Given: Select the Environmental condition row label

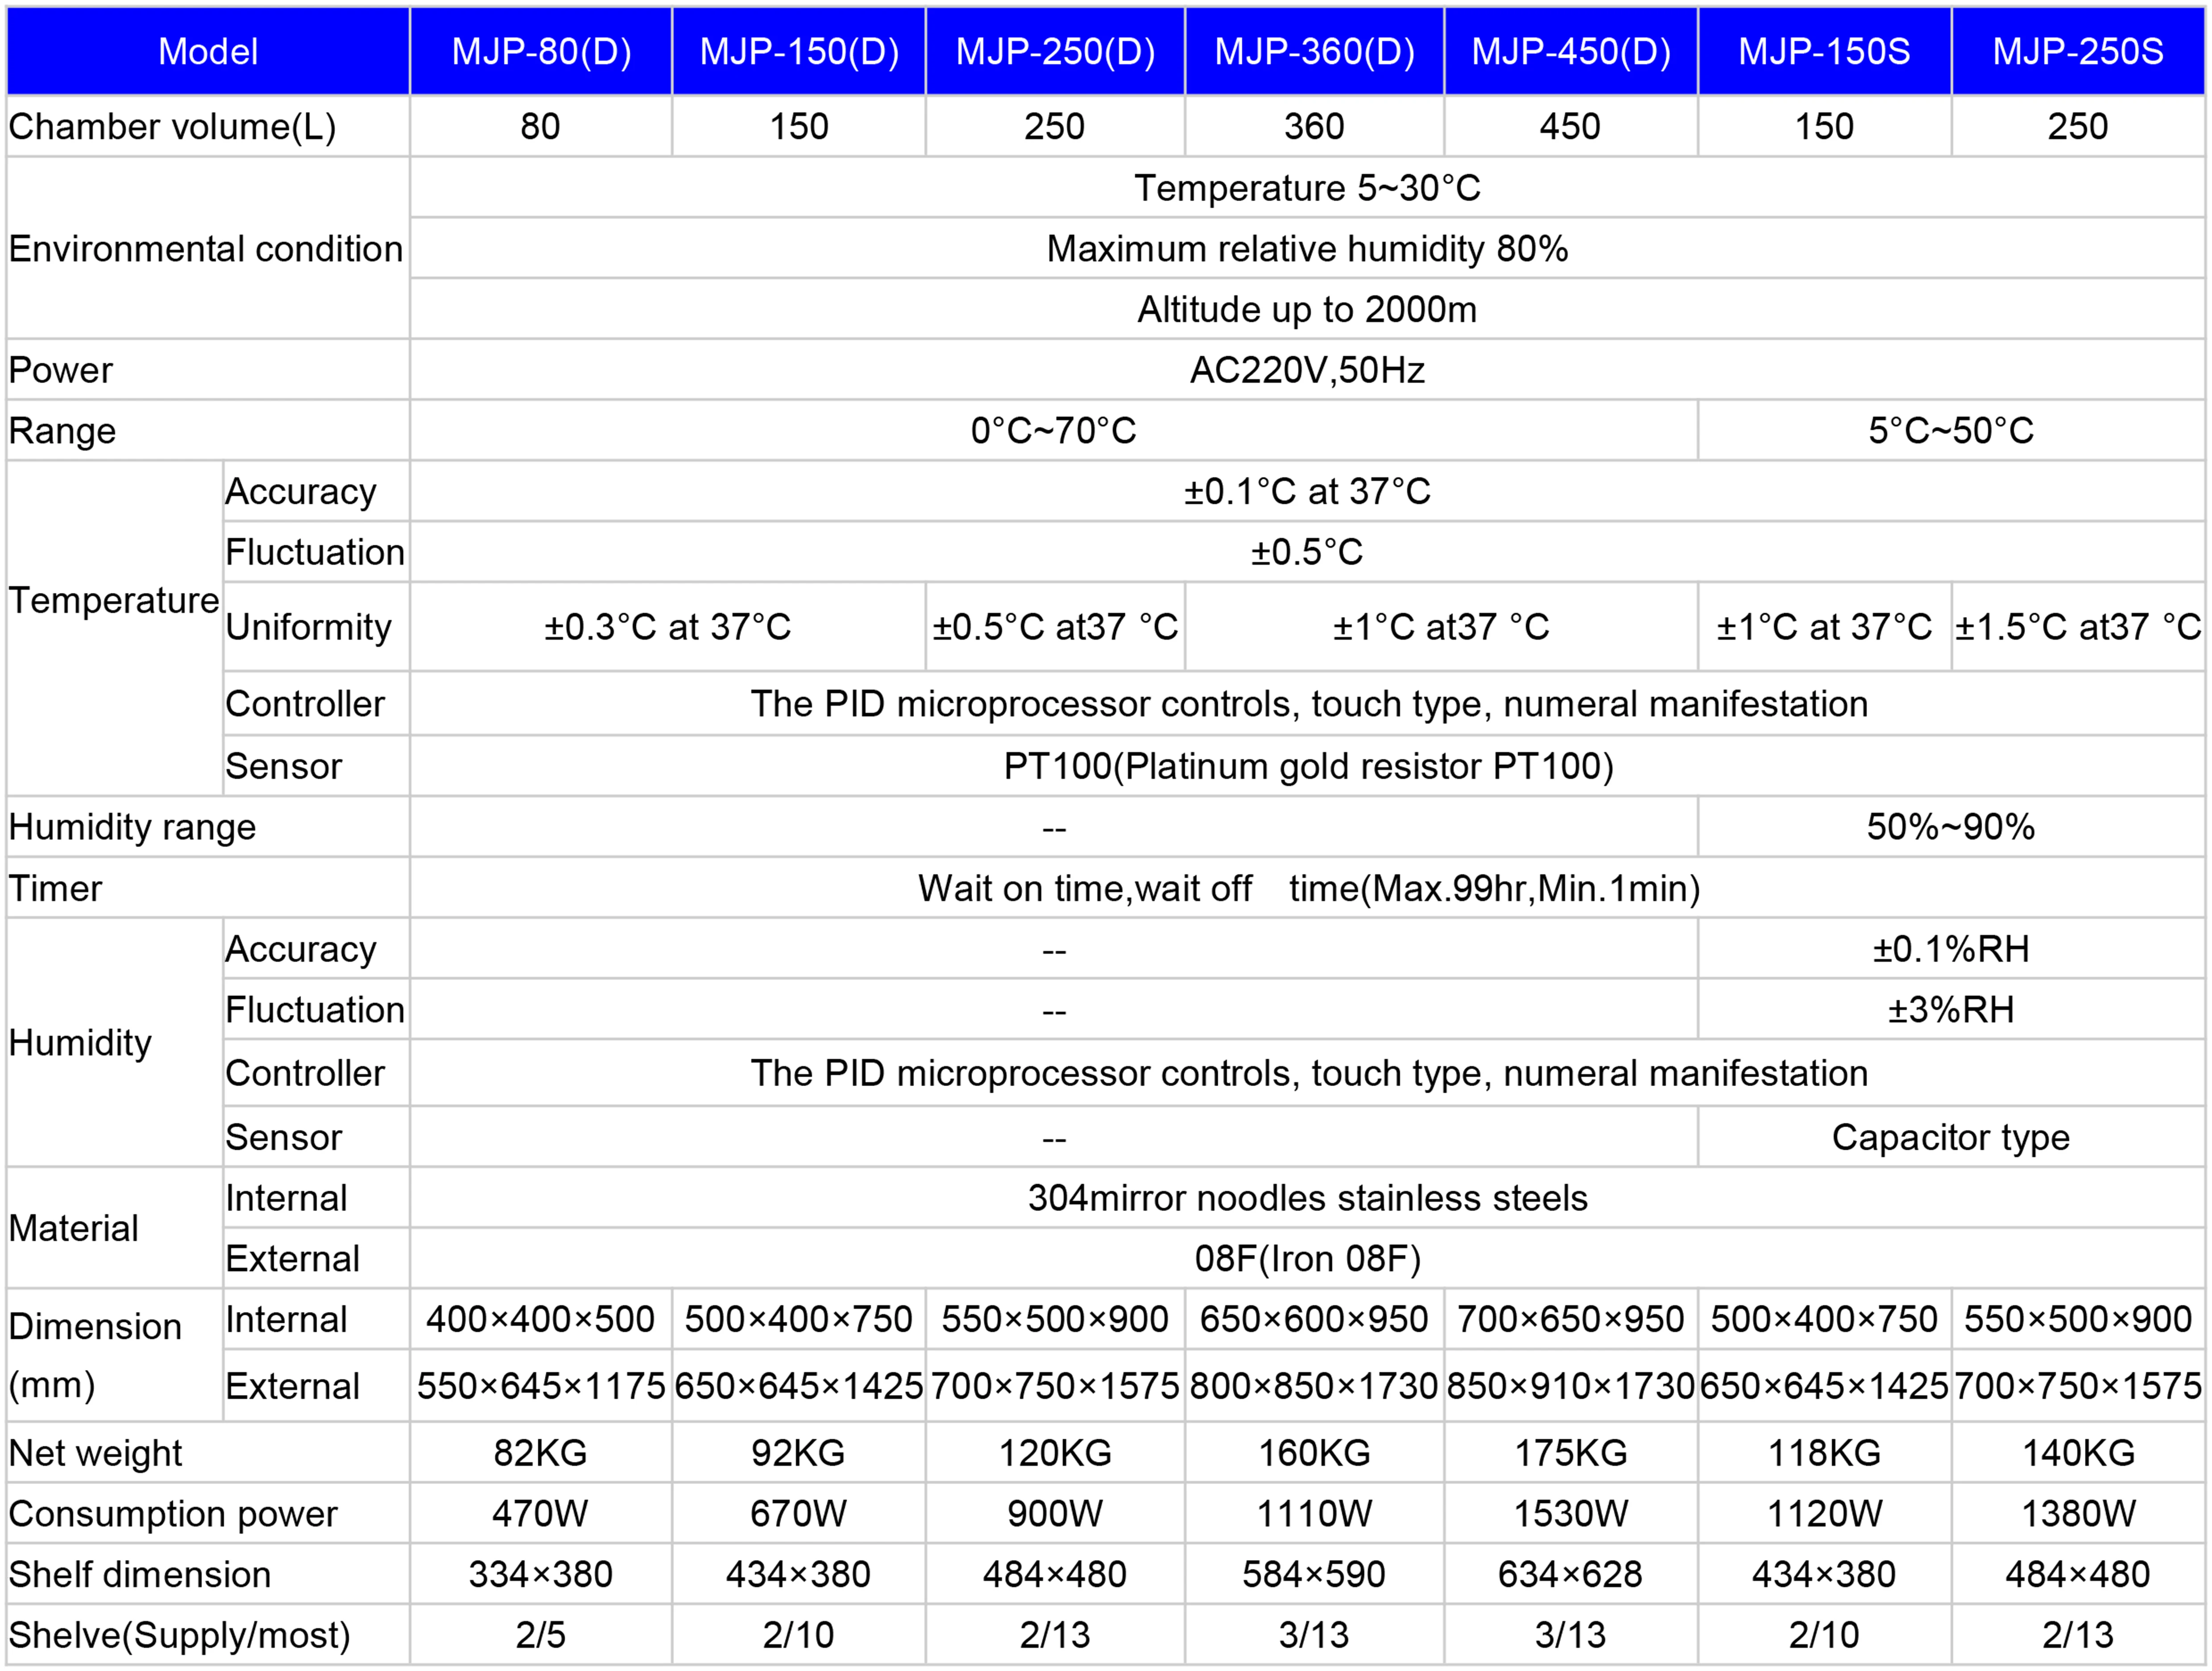Looking at the screenshot, I should [x=206, y=248].
